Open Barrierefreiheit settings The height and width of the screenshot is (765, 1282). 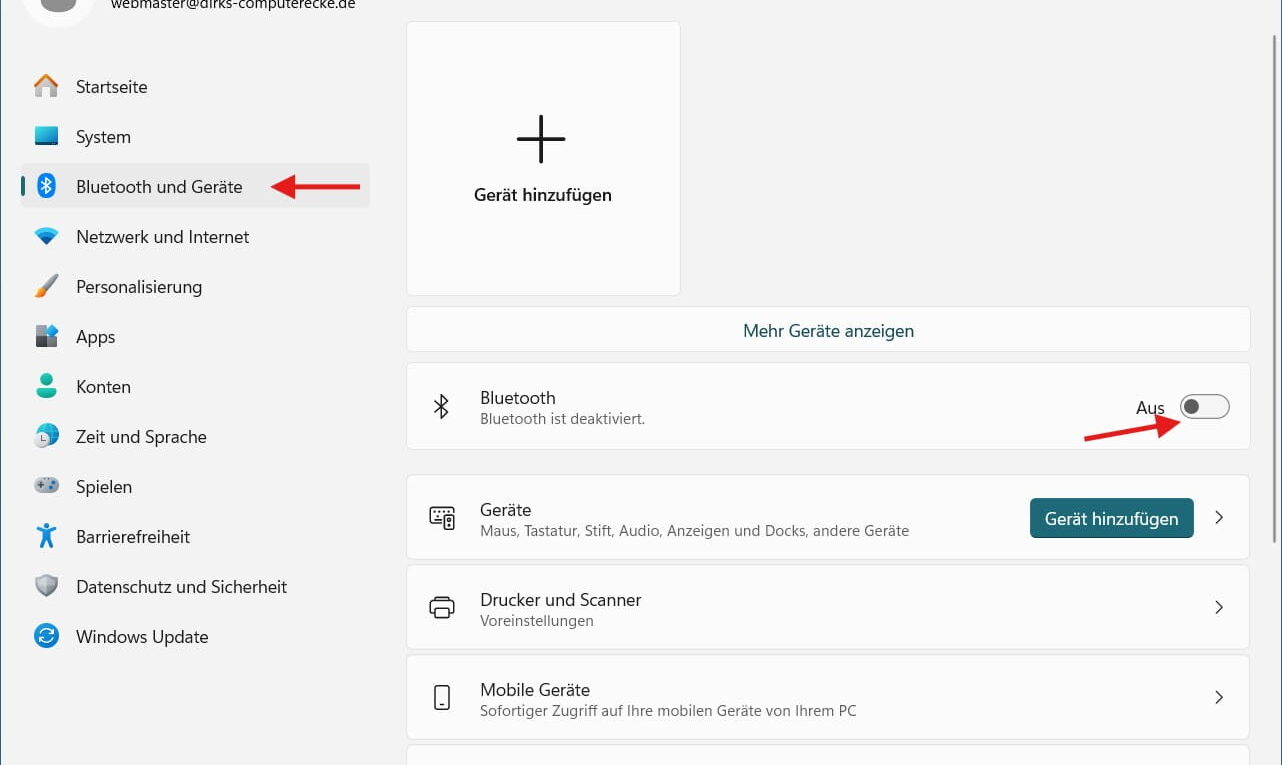(195, 537)
